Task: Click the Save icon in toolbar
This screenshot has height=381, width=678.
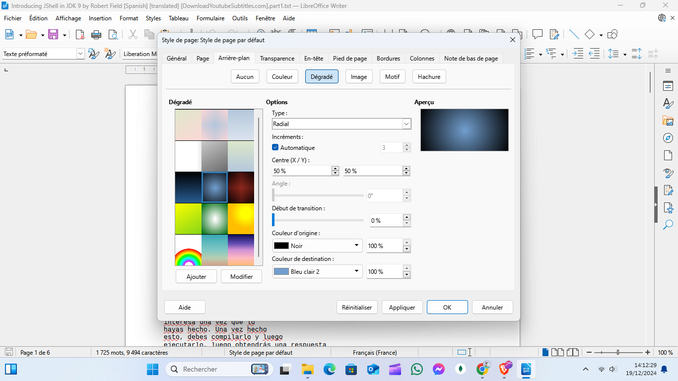Action: point(53,35)
